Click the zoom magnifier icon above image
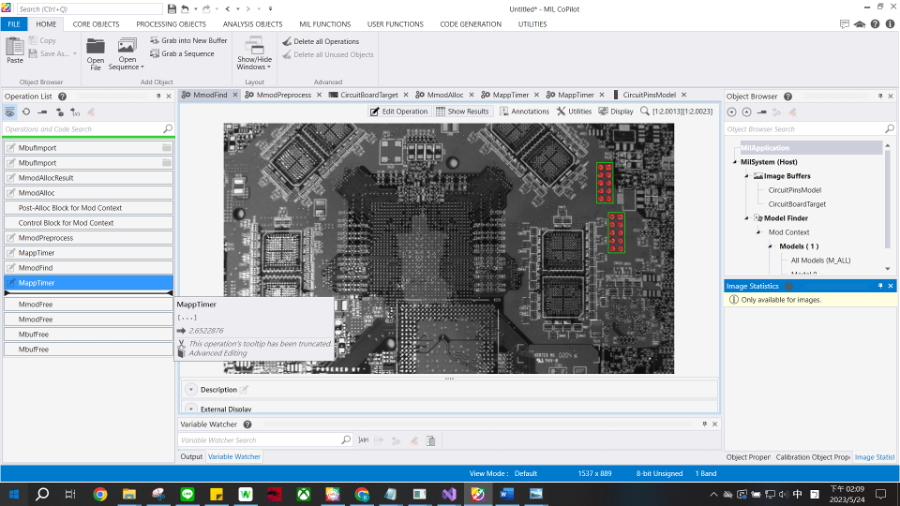Image resolution: width=900 pixels, height=506 pixels. [645, 111]
